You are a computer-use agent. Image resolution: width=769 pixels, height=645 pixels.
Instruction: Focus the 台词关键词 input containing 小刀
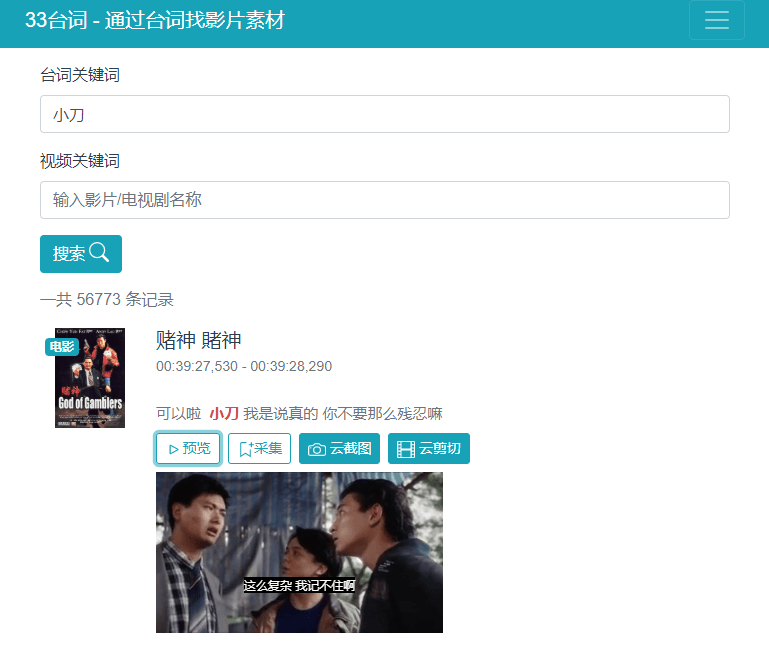pos(384,114)
